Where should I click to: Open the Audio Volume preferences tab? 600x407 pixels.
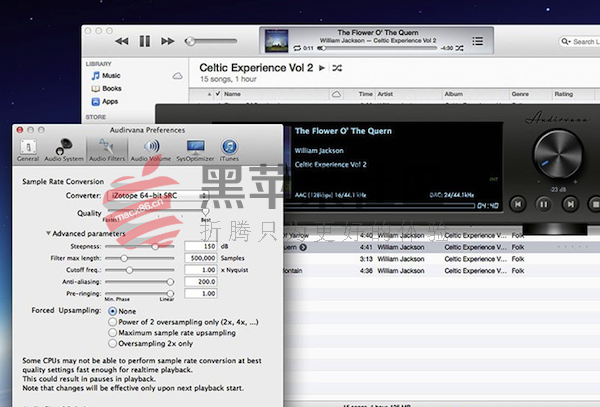point(151,150)
